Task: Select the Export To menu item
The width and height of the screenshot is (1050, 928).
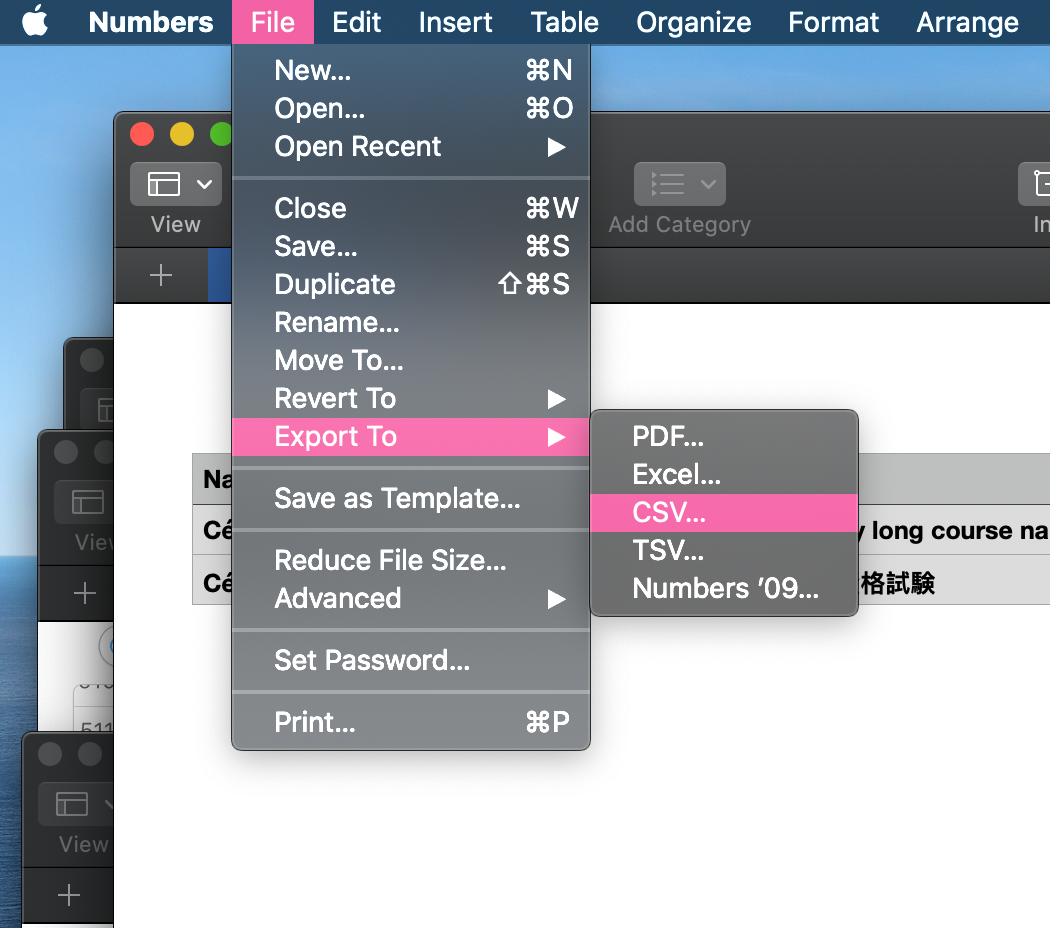Action: pyautogui.click(x=410, y=437)
